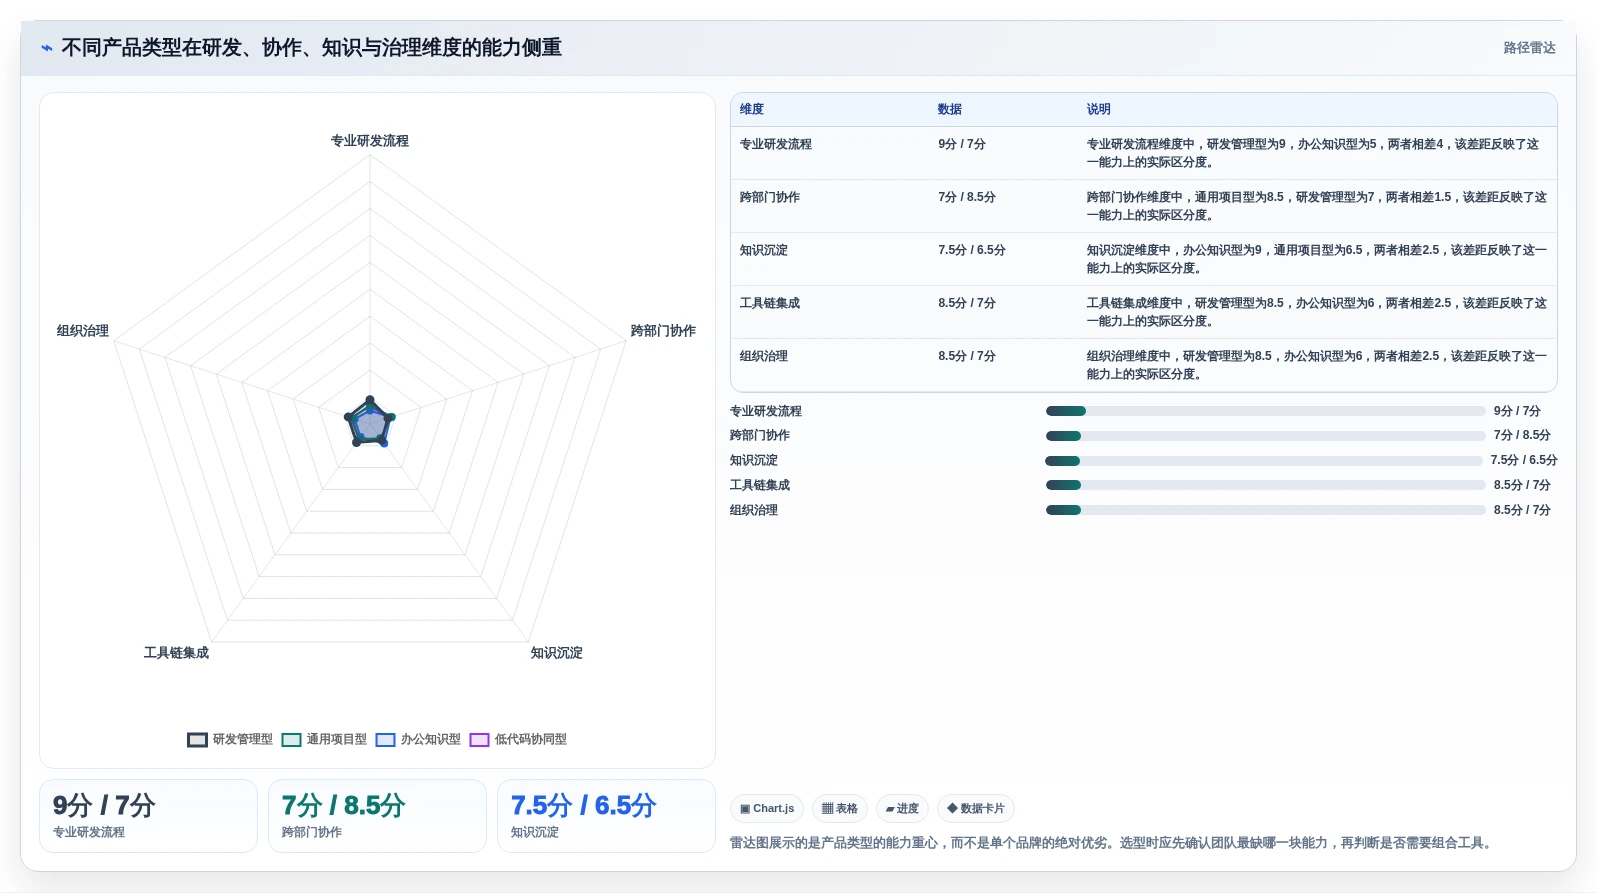Viewport: 1597px width, 893px height.
Task: Click the 低代码协同型 legend label
Action: pyautogui.click(x=530, y=740)
